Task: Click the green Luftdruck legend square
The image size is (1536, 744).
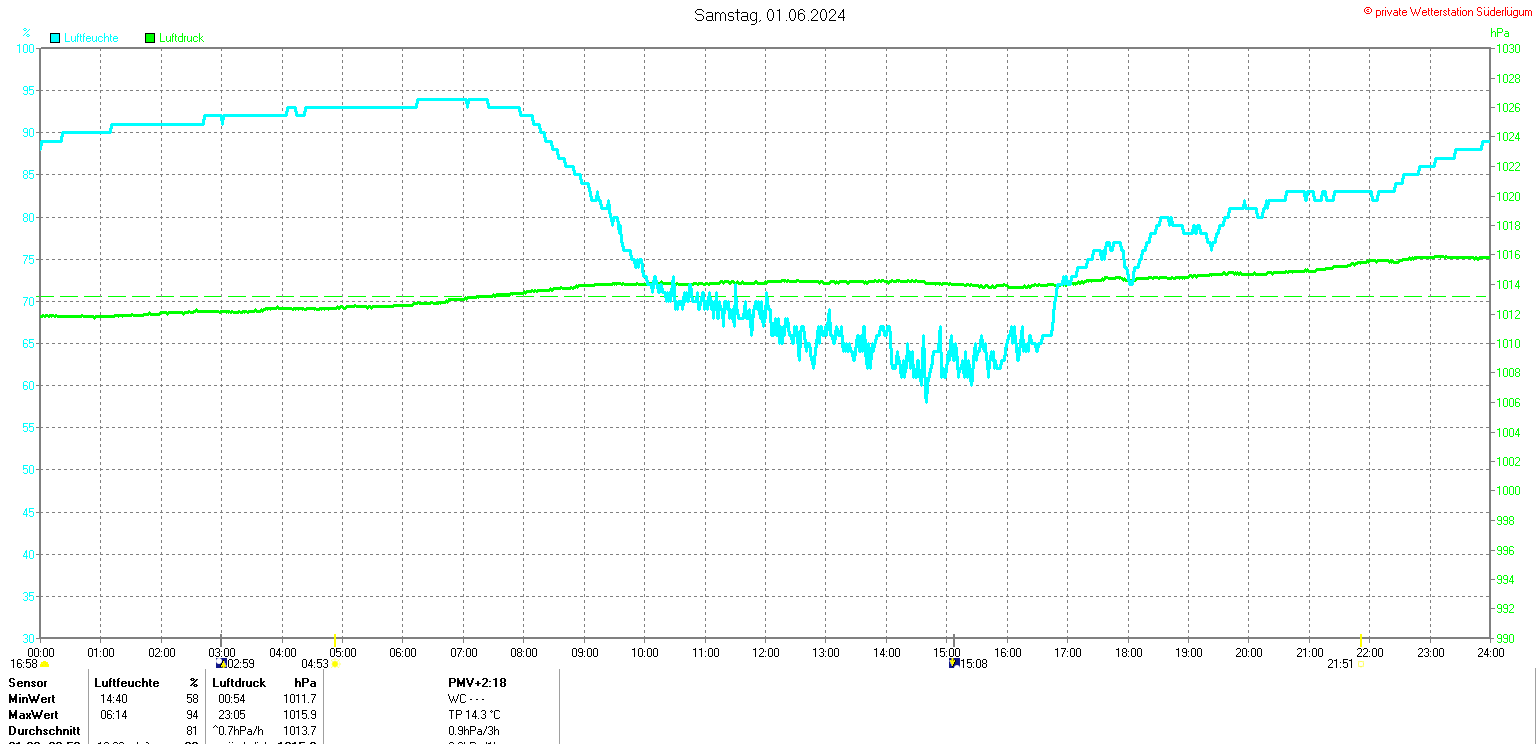Action: [x=150, y=38]
